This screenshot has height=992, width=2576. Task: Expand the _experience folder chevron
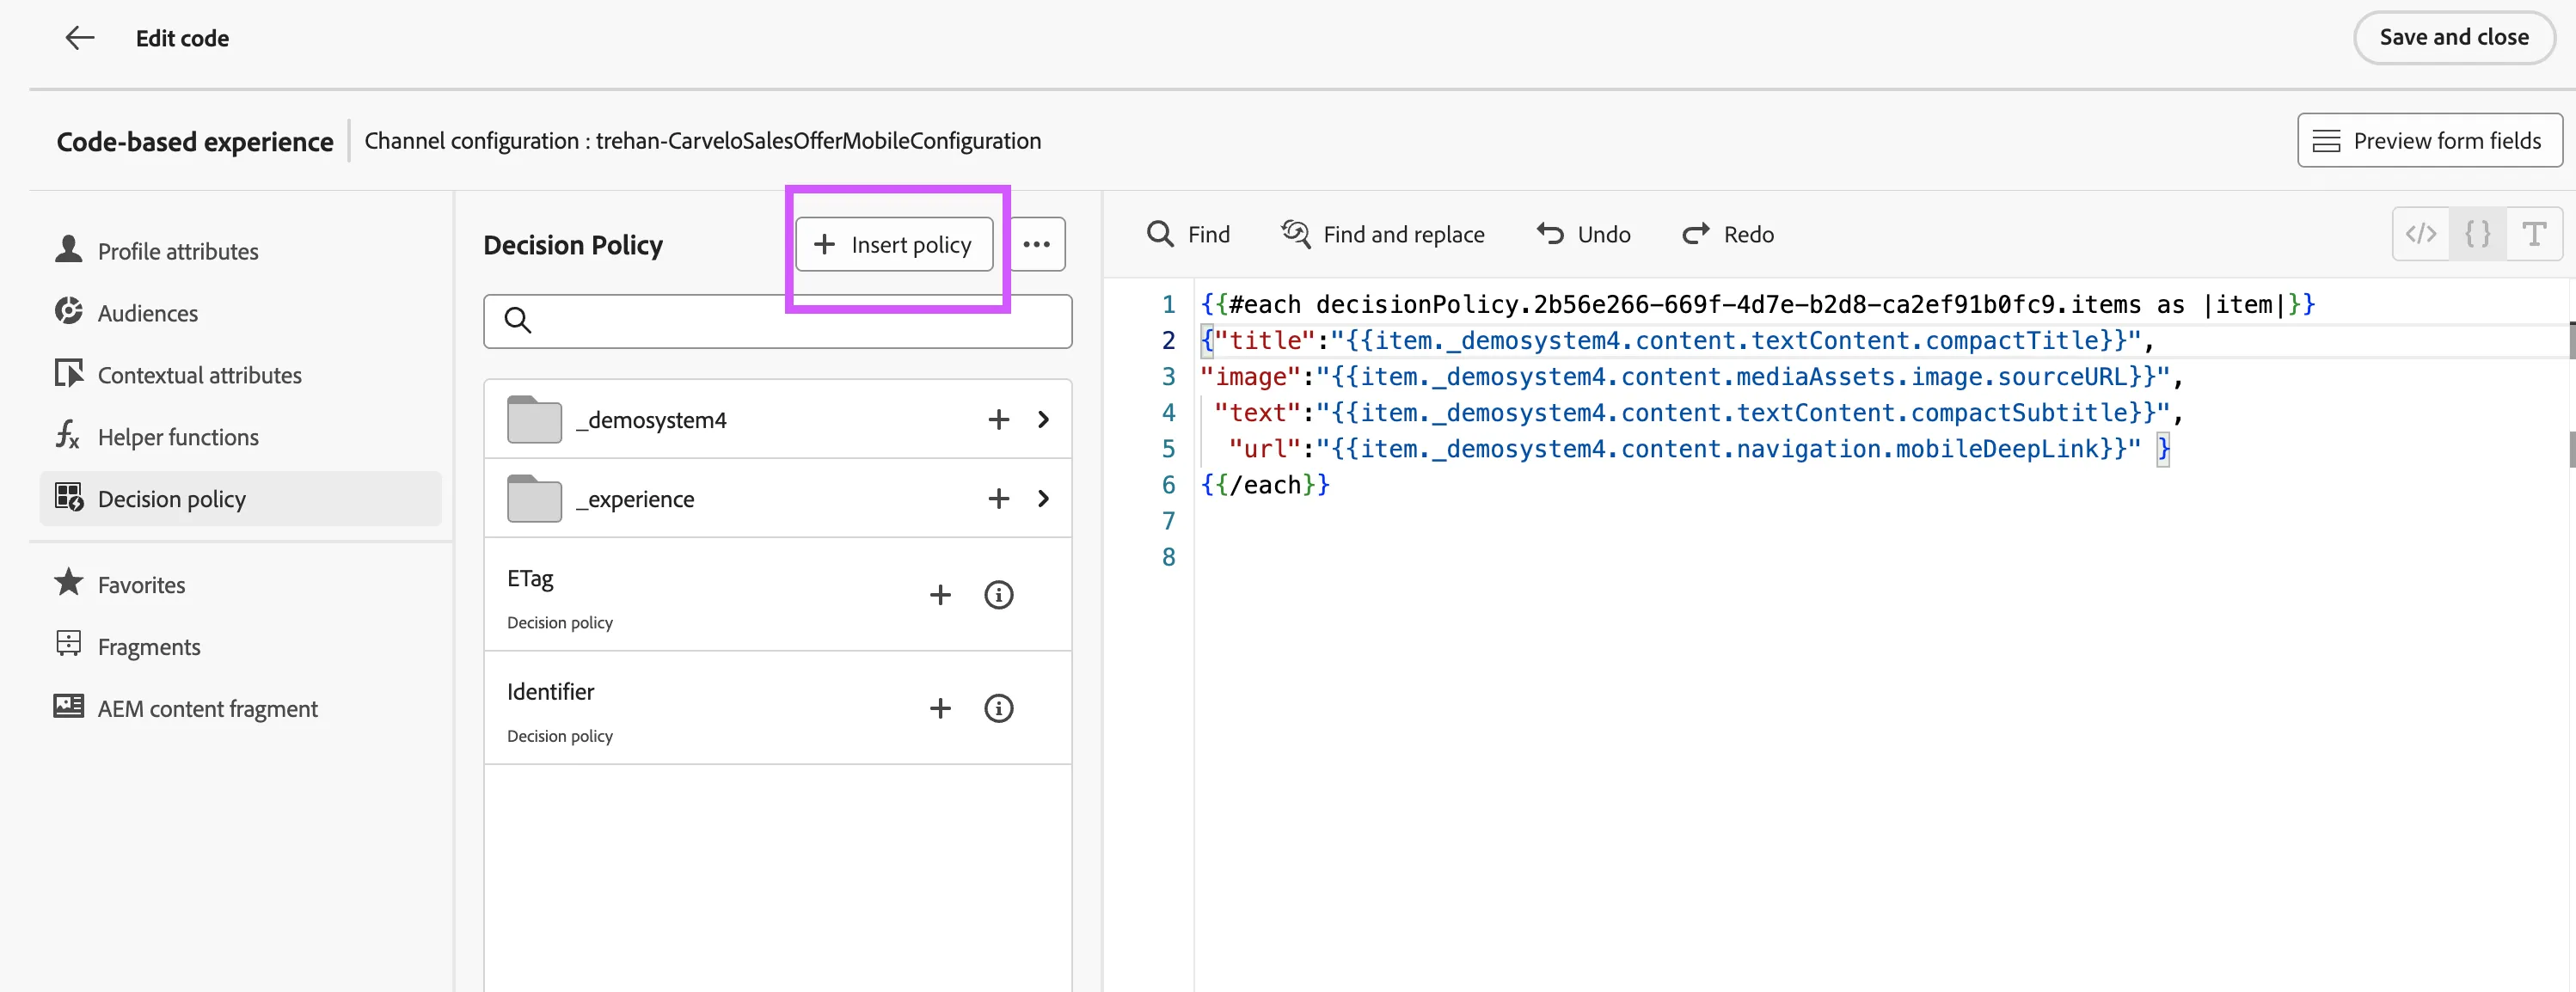point(1043,498)
